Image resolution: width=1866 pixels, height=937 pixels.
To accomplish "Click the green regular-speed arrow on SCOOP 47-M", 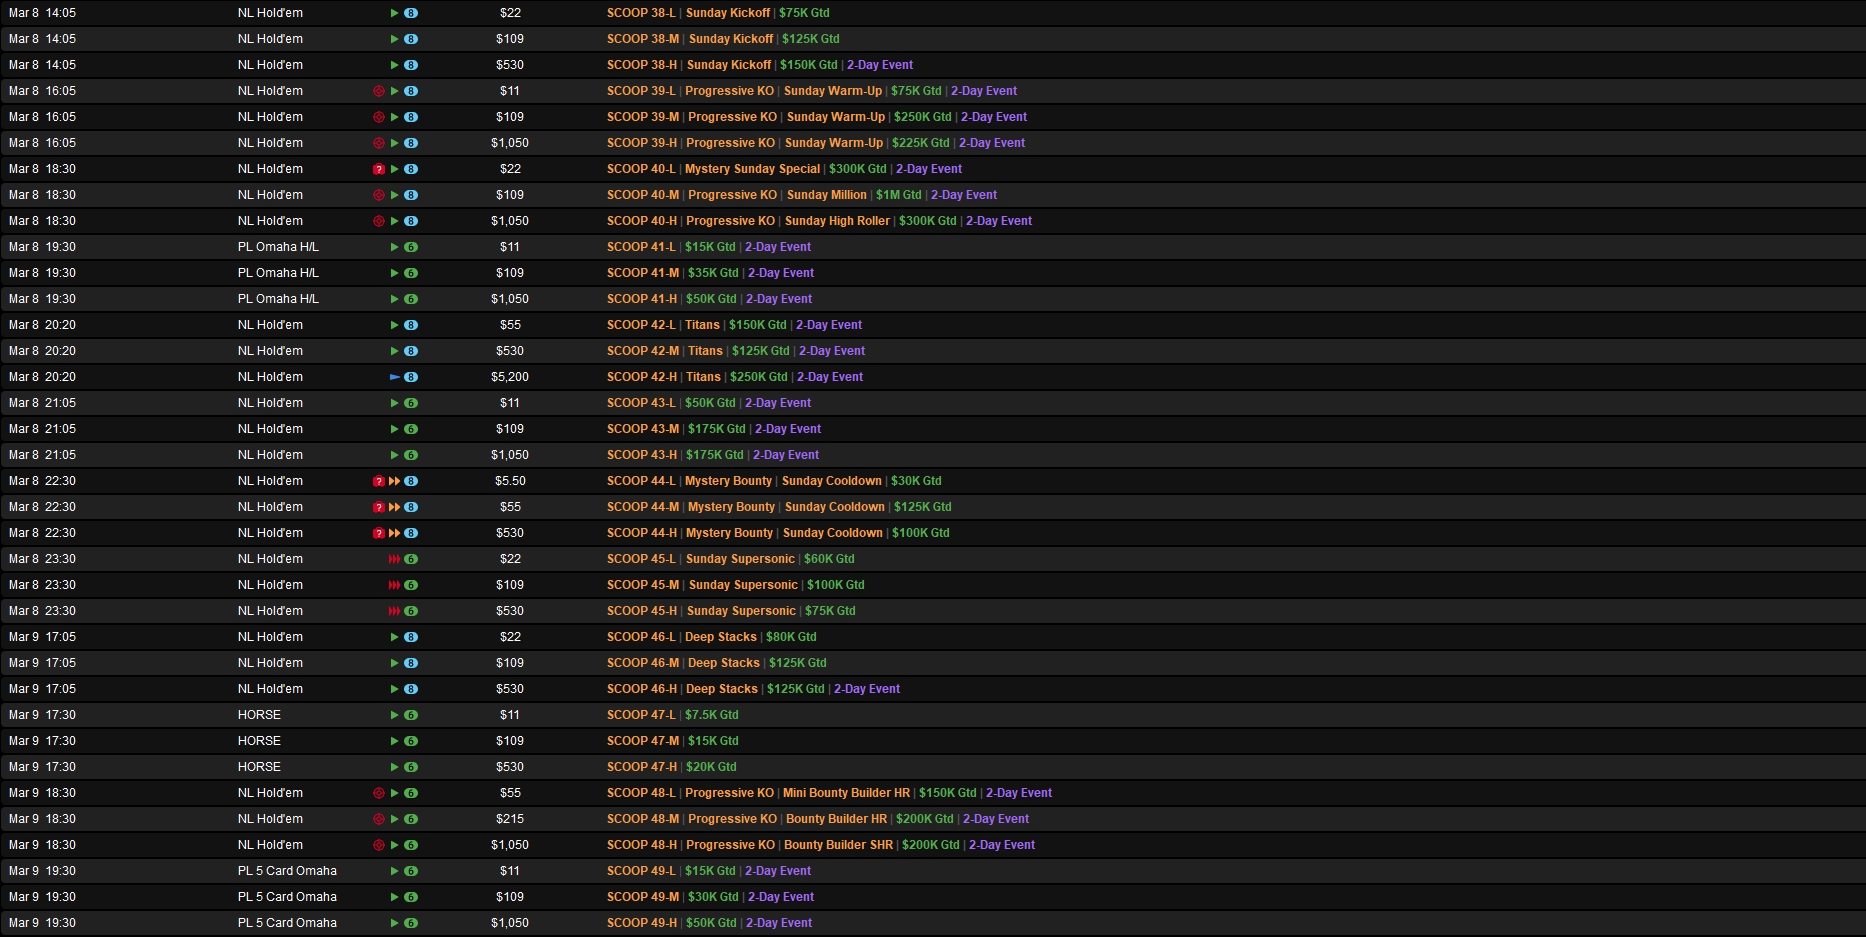I will click(395, 741).
